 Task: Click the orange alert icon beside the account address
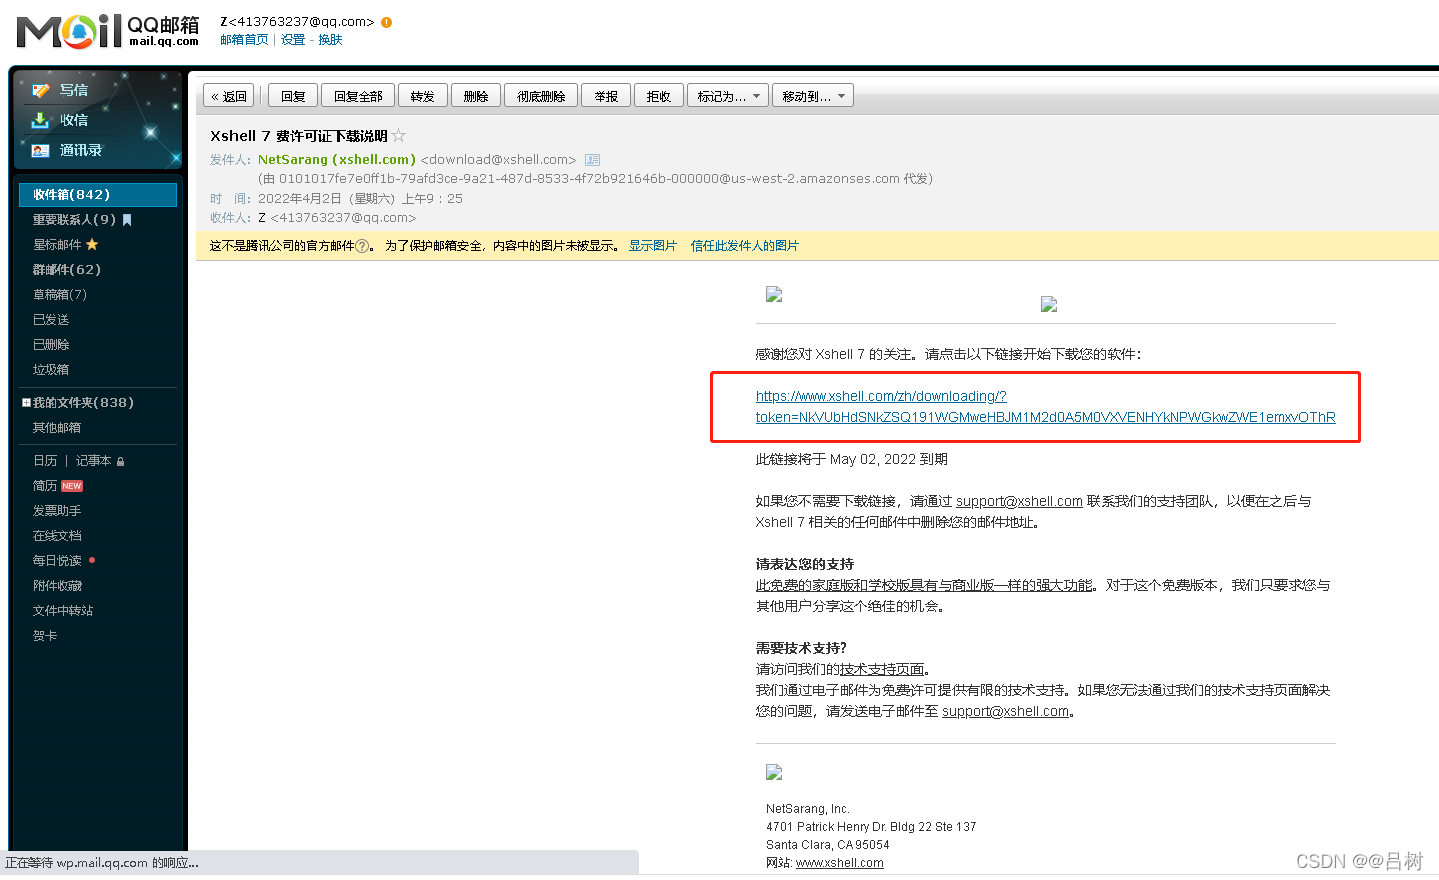pos(385,20)
